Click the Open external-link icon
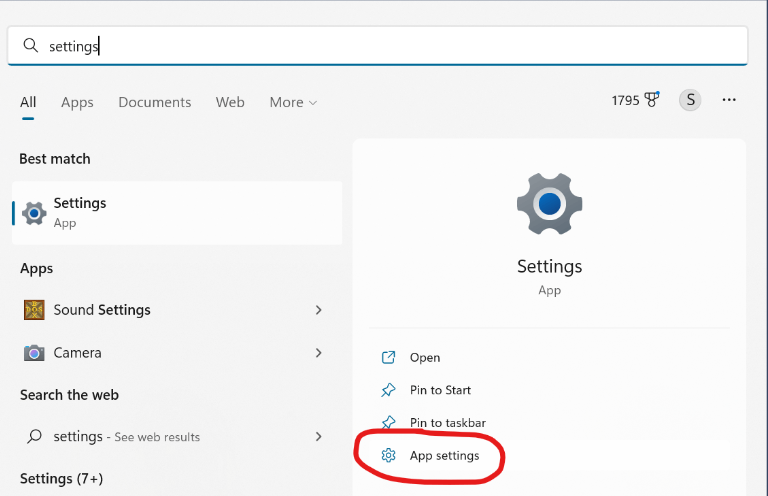The image size is (768, 496). tap(388, 357)
